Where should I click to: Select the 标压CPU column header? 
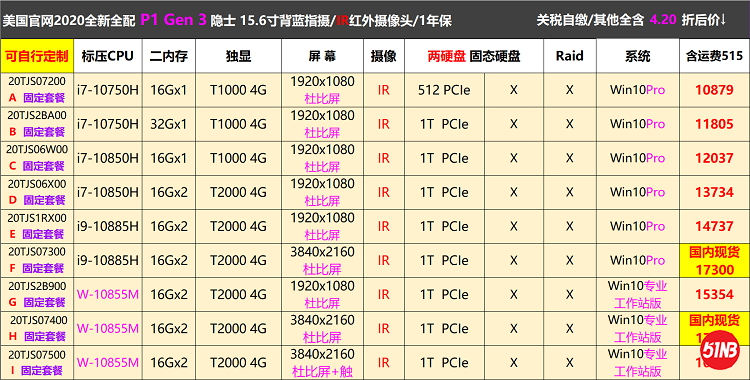[x=108, y=56]
